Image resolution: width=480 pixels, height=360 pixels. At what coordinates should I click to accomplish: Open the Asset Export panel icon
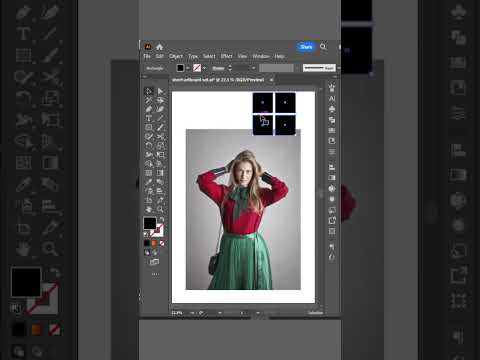332,220
